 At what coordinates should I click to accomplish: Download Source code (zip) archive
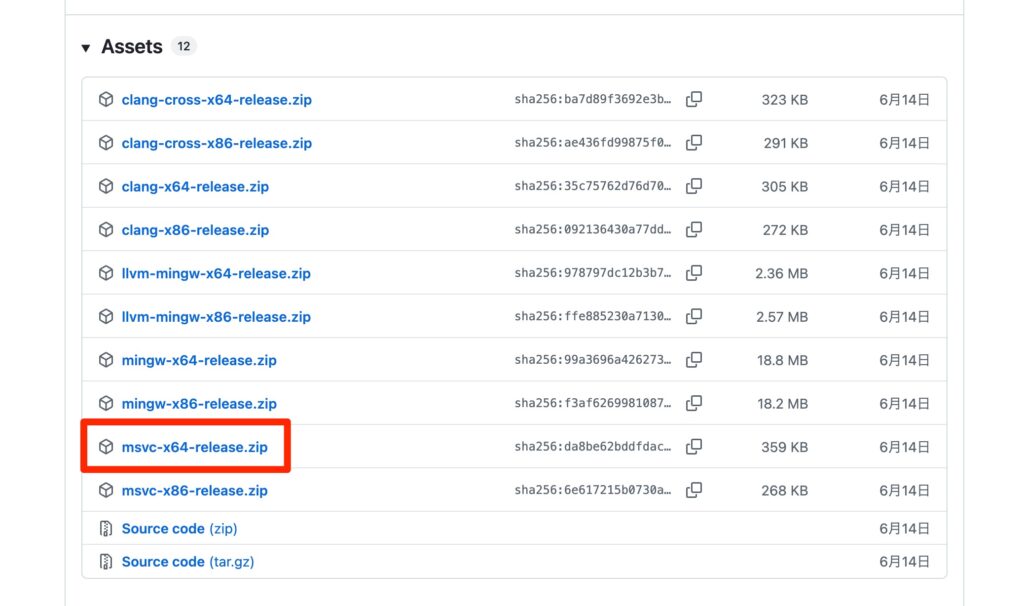tap(179, 528)
